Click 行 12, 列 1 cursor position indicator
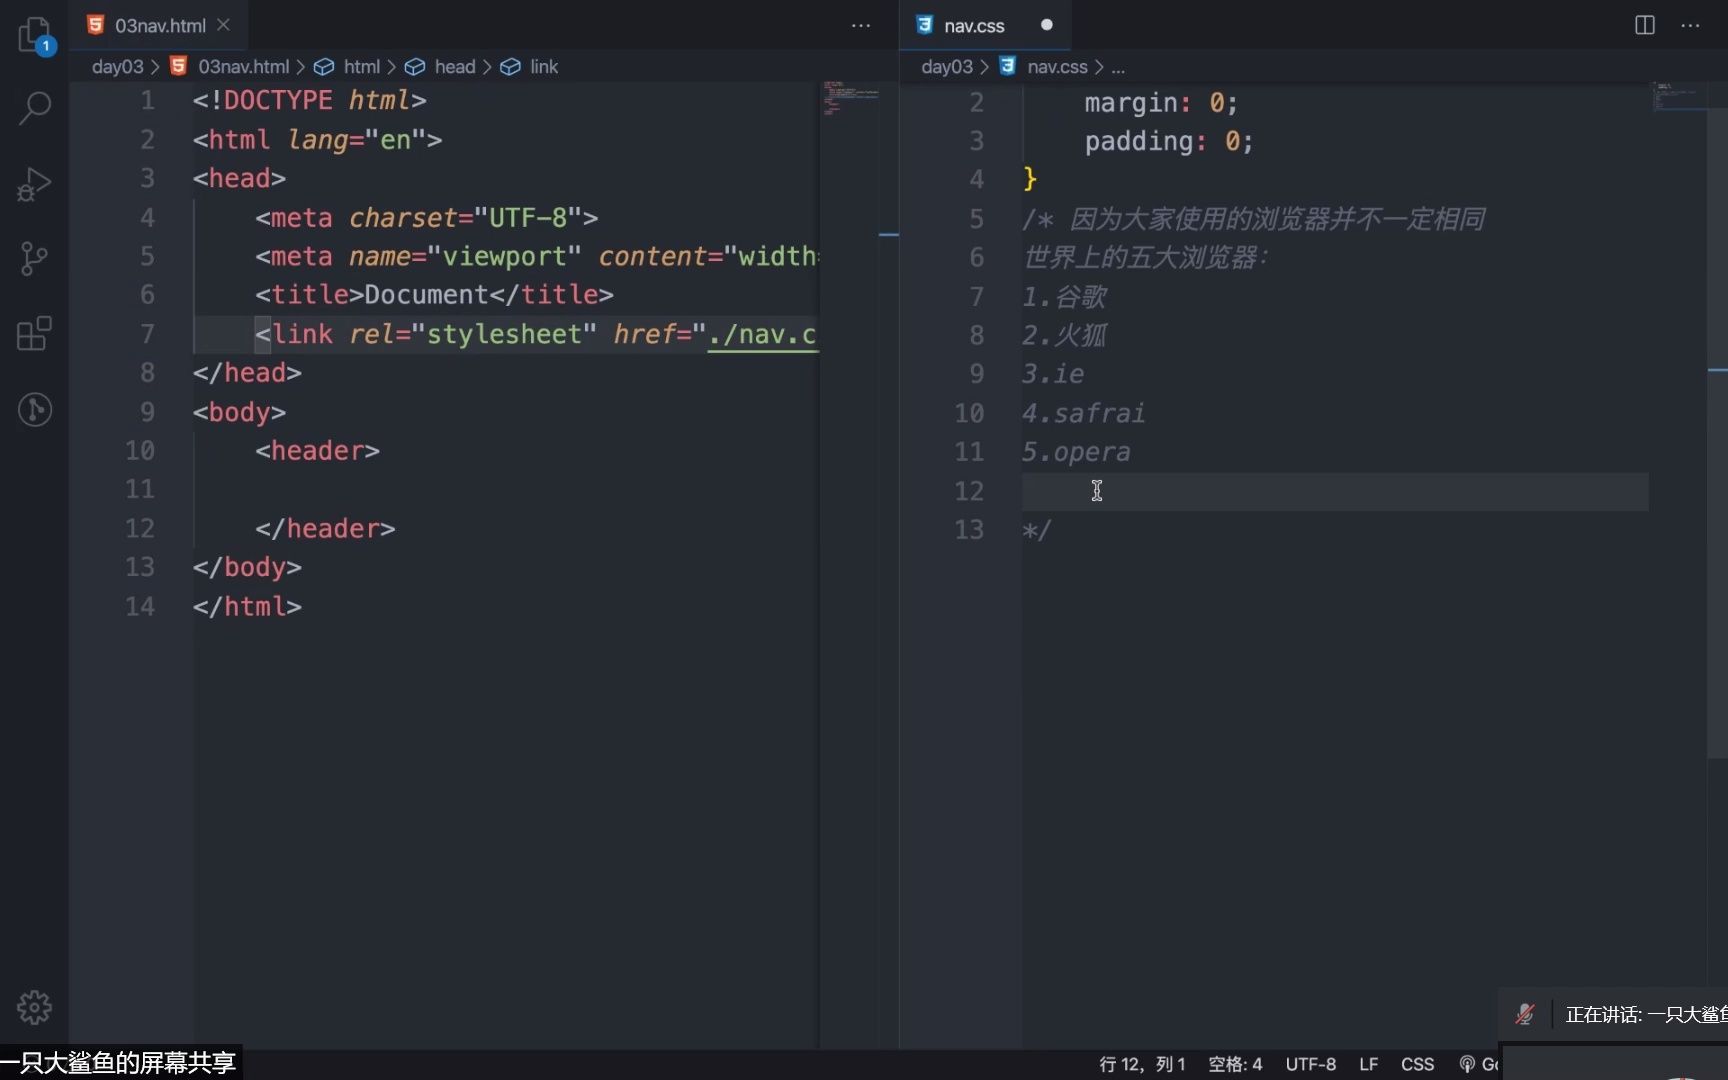The width and height of the screenshot is (1728, 1080). [1142, 1064]
